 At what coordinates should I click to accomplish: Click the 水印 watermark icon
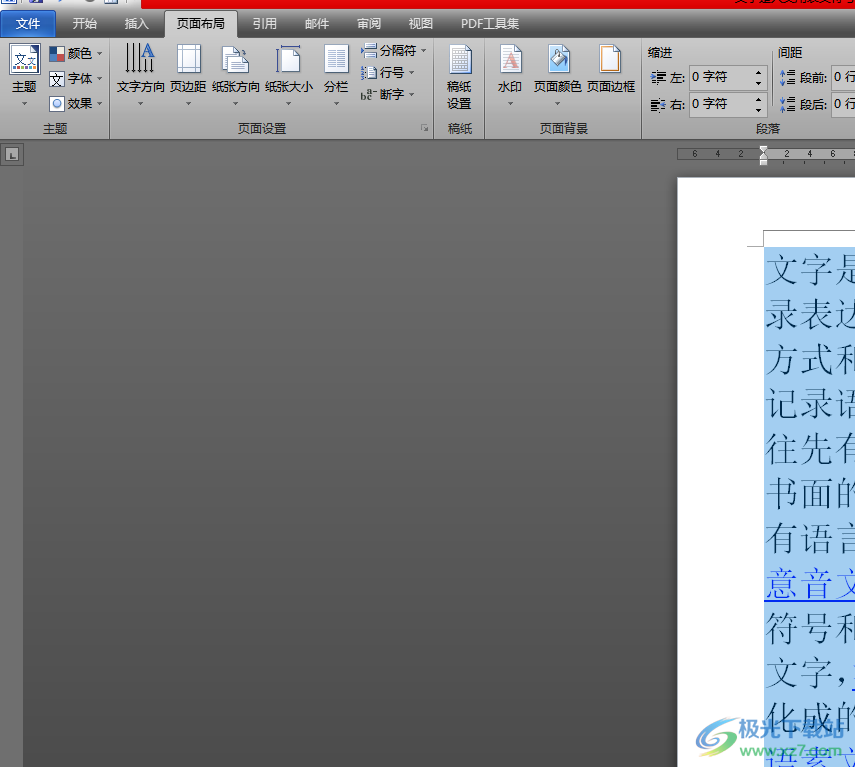[x=510, y=59]
